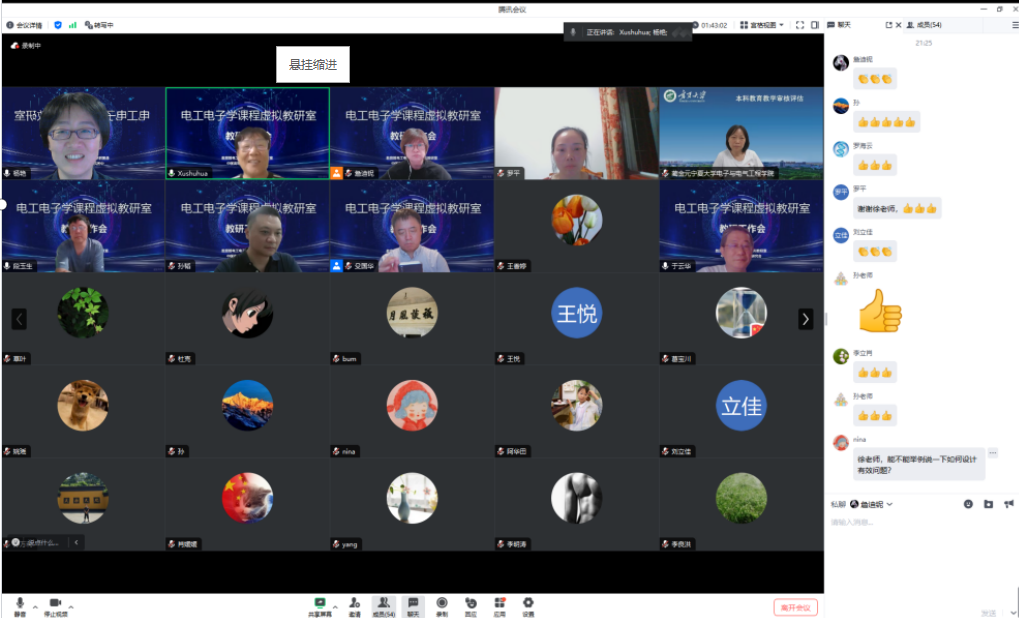1019x618 pixels.
Task: Click nina's avatar in the chat list
Action: pos(841,443)
